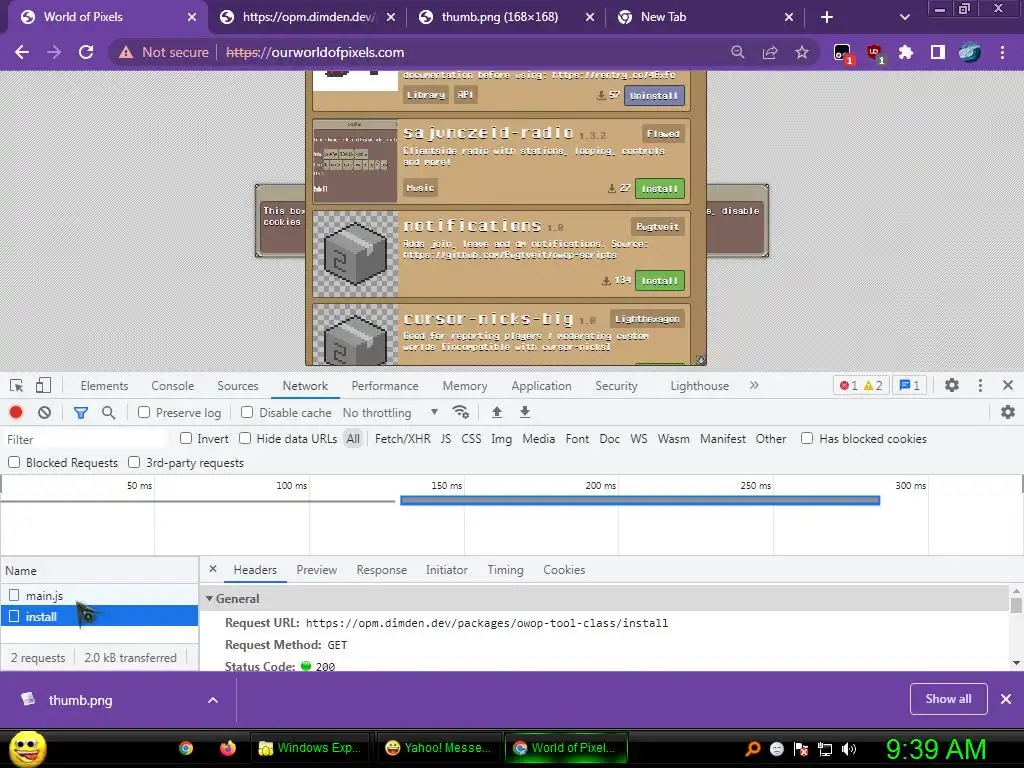
Task: Enable Disable cache checkbox
Action: (247, 412)
